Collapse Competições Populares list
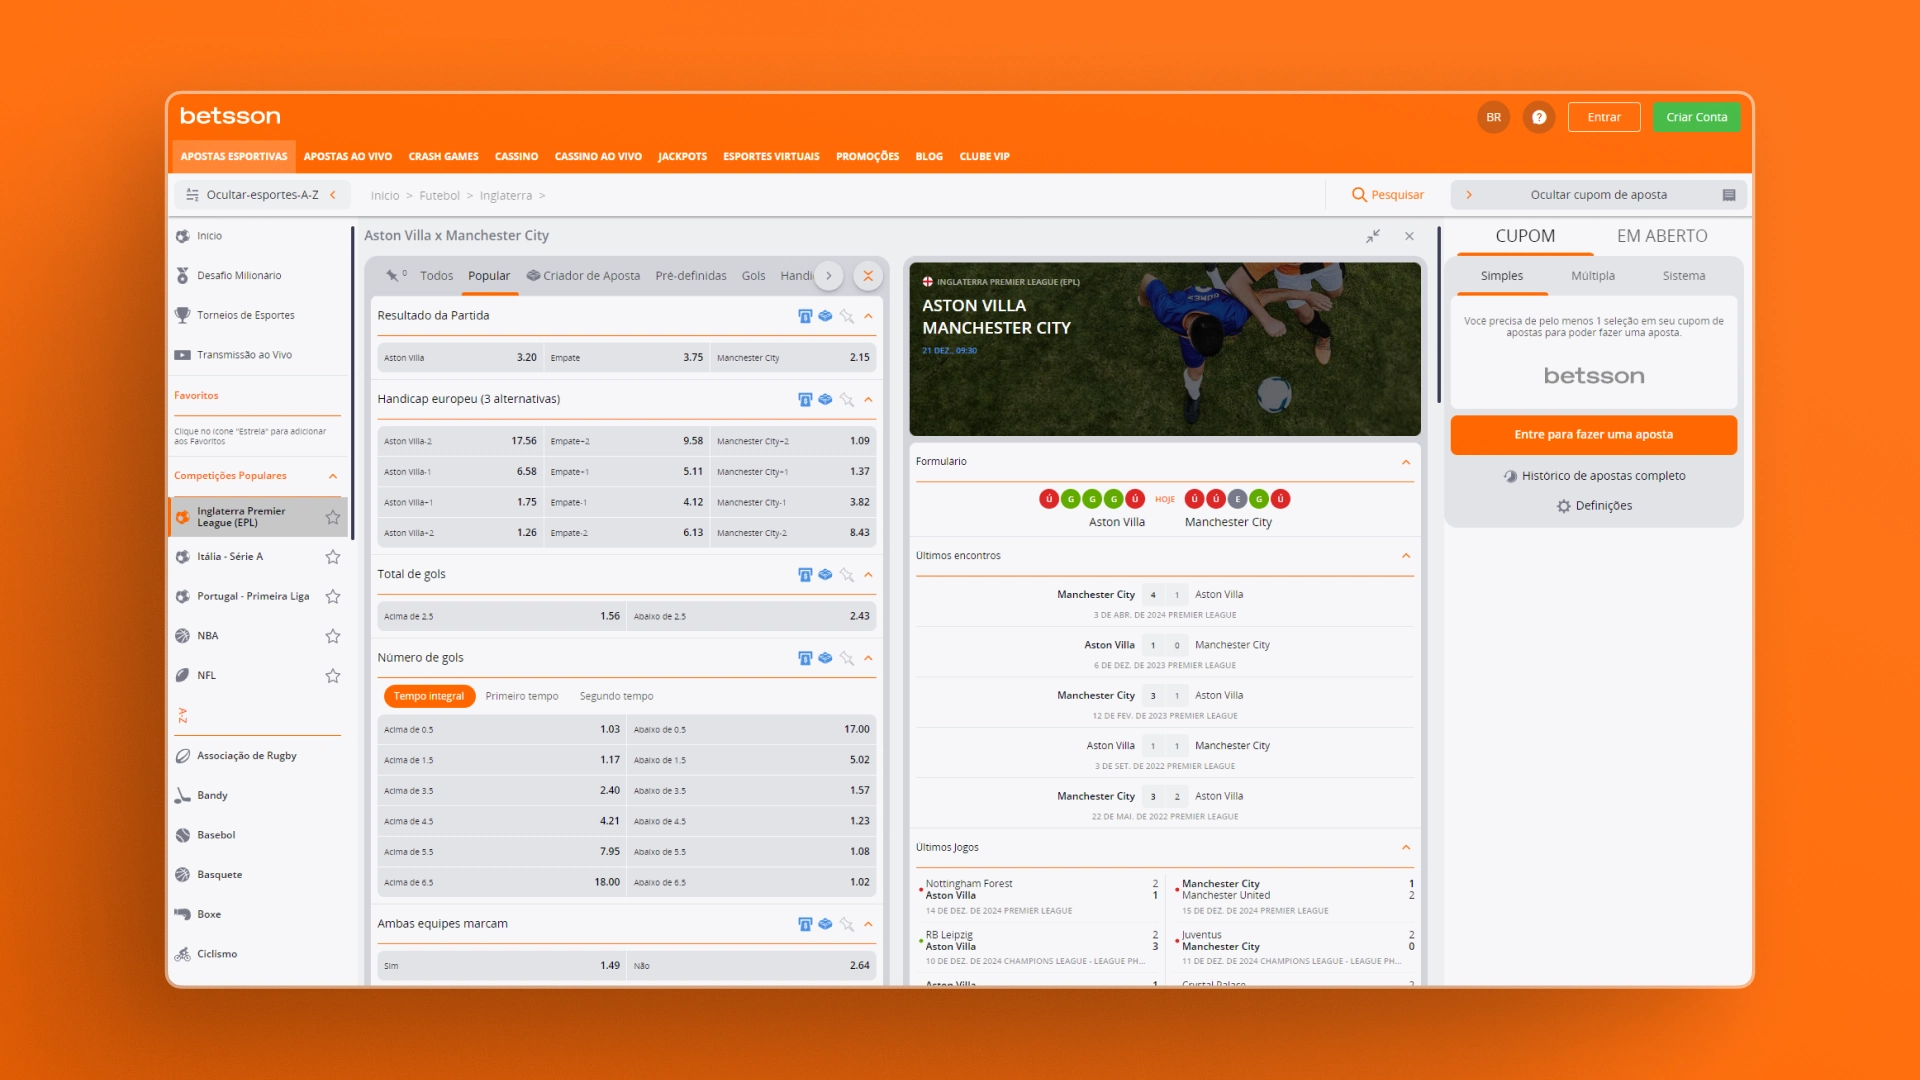The width and height of the screenshot is (1920, 1080). 333,476
